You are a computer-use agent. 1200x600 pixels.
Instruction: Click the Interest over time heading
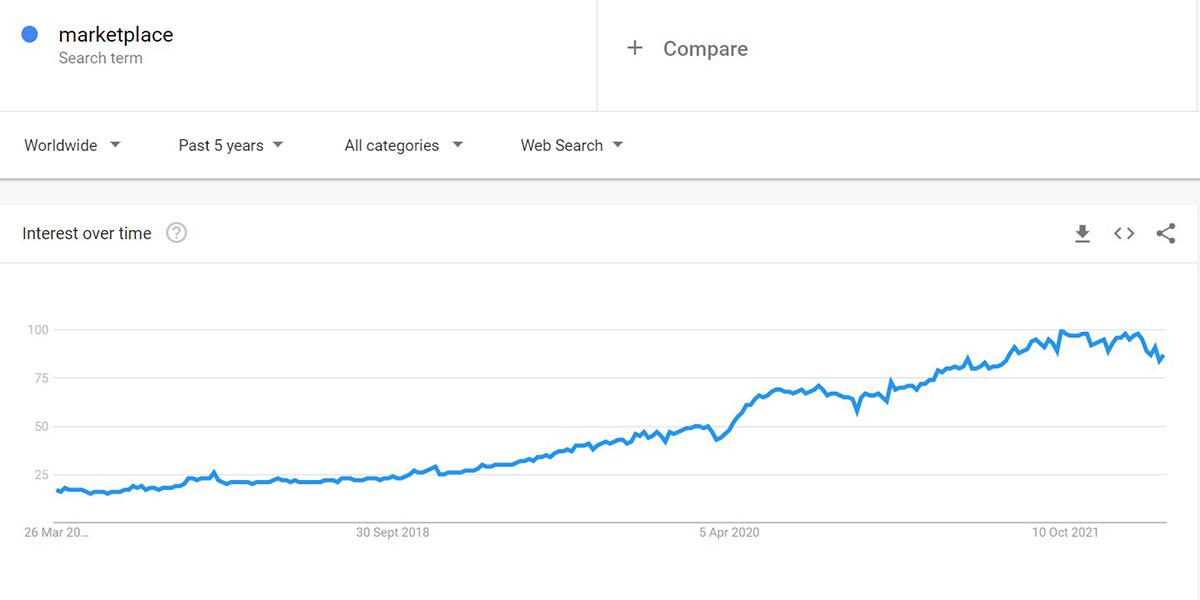87,233
